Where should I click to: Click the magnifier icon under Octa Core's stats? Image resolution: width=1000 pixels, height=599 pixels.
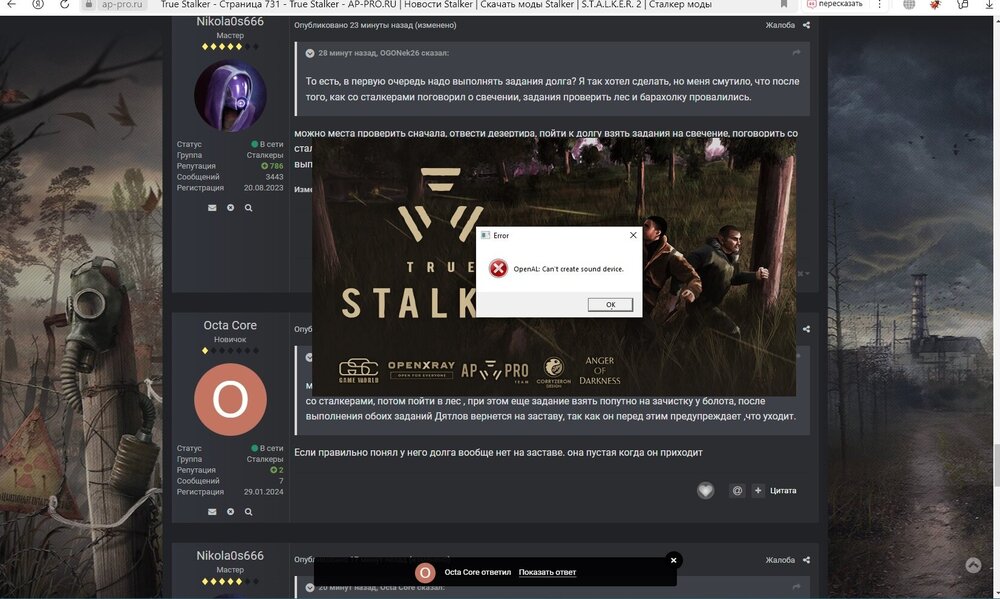coord(248,512)
